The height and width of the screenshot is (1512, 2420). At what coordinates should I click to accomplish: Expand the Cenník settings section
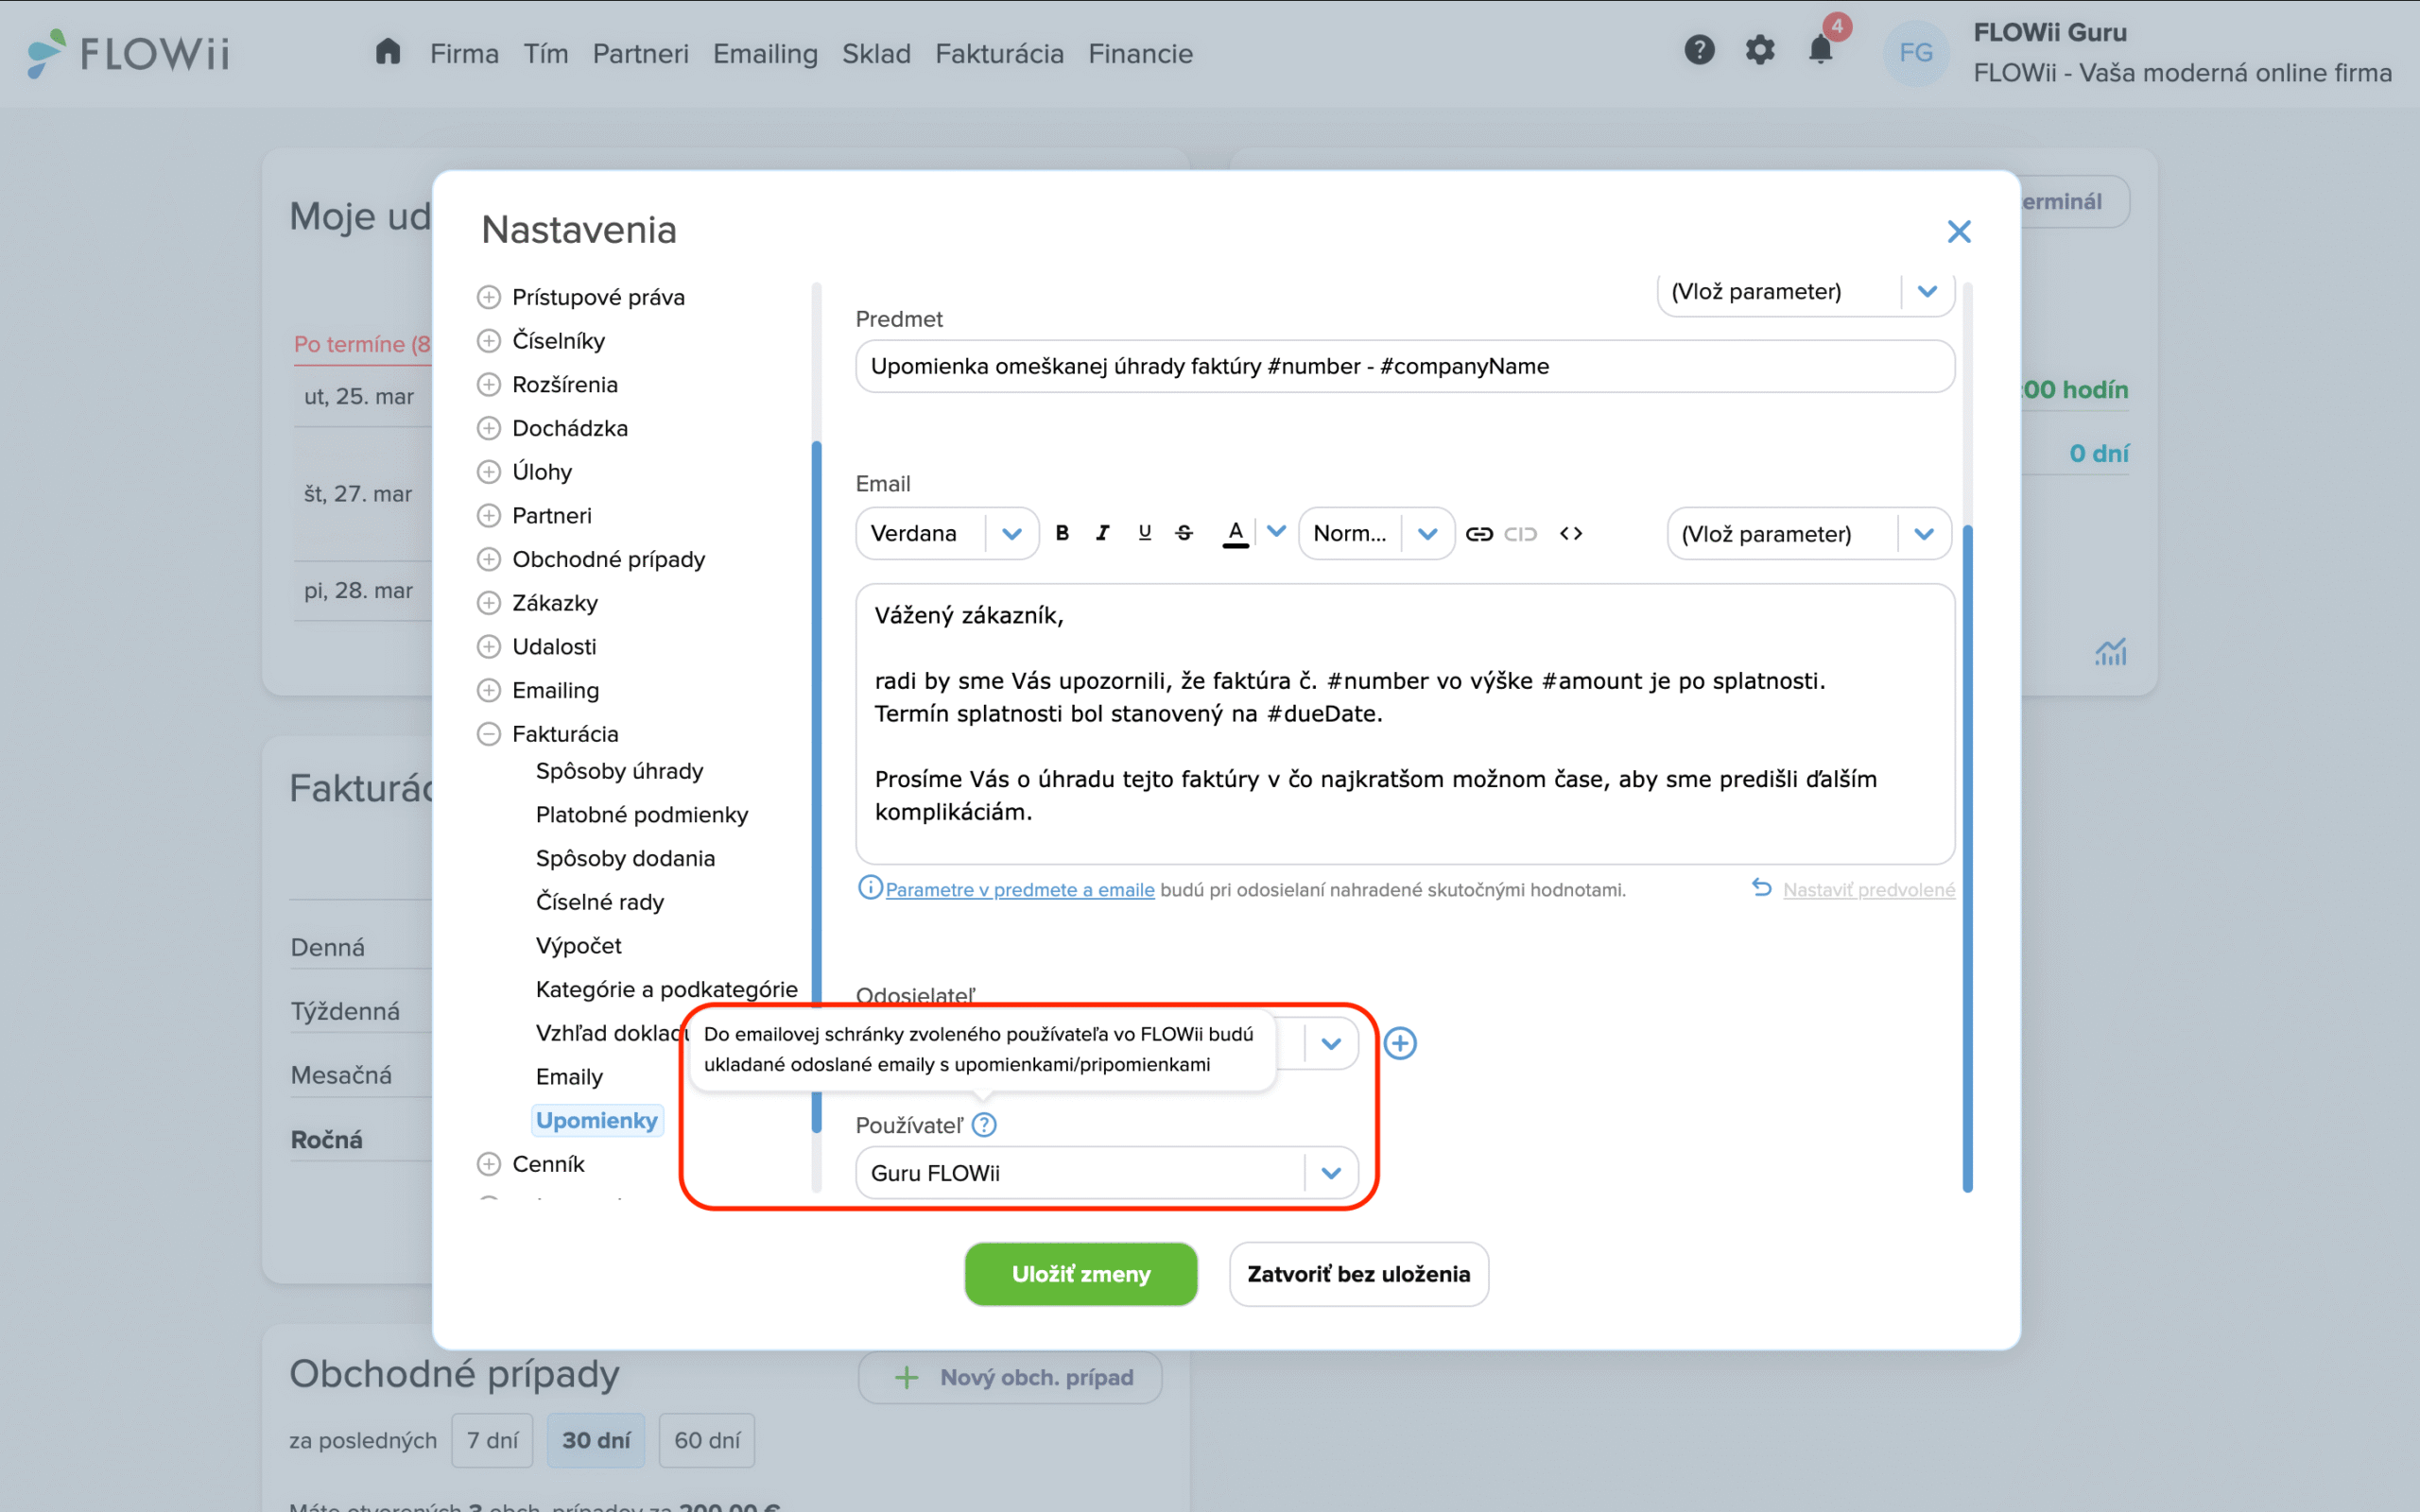[488, 1164]
